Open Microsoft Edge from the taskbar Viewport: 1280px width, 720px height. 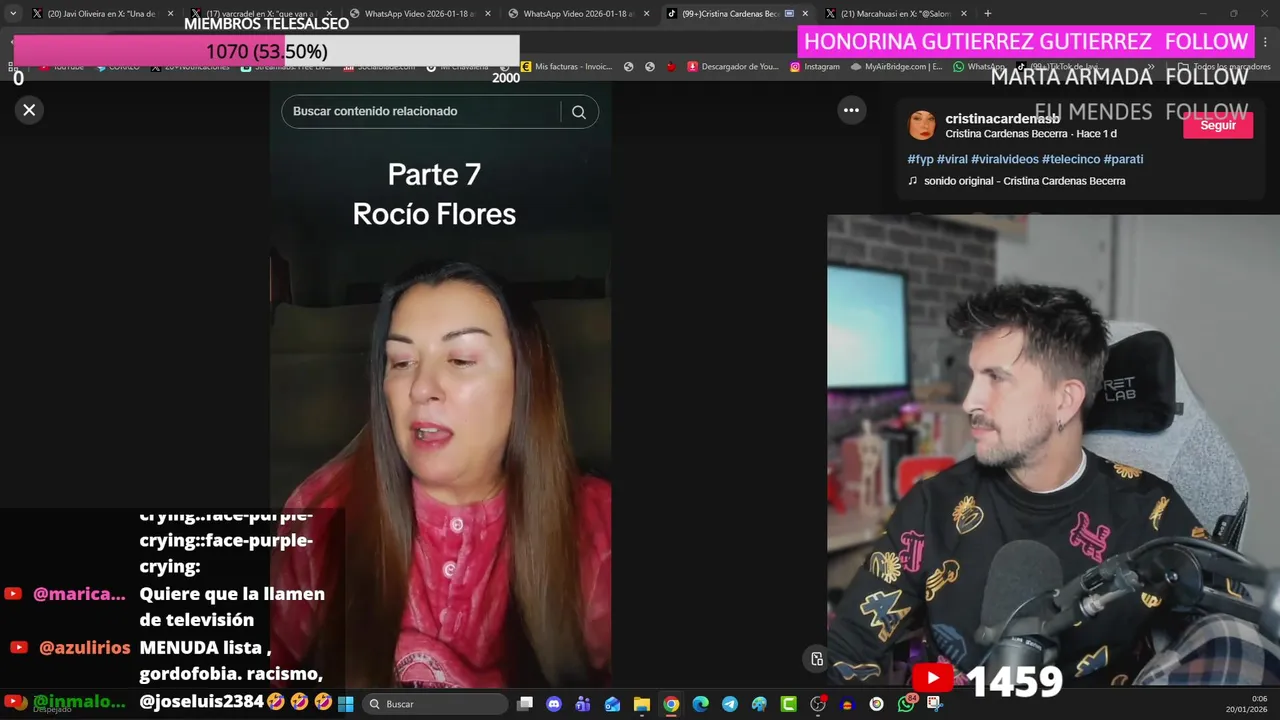700,704
